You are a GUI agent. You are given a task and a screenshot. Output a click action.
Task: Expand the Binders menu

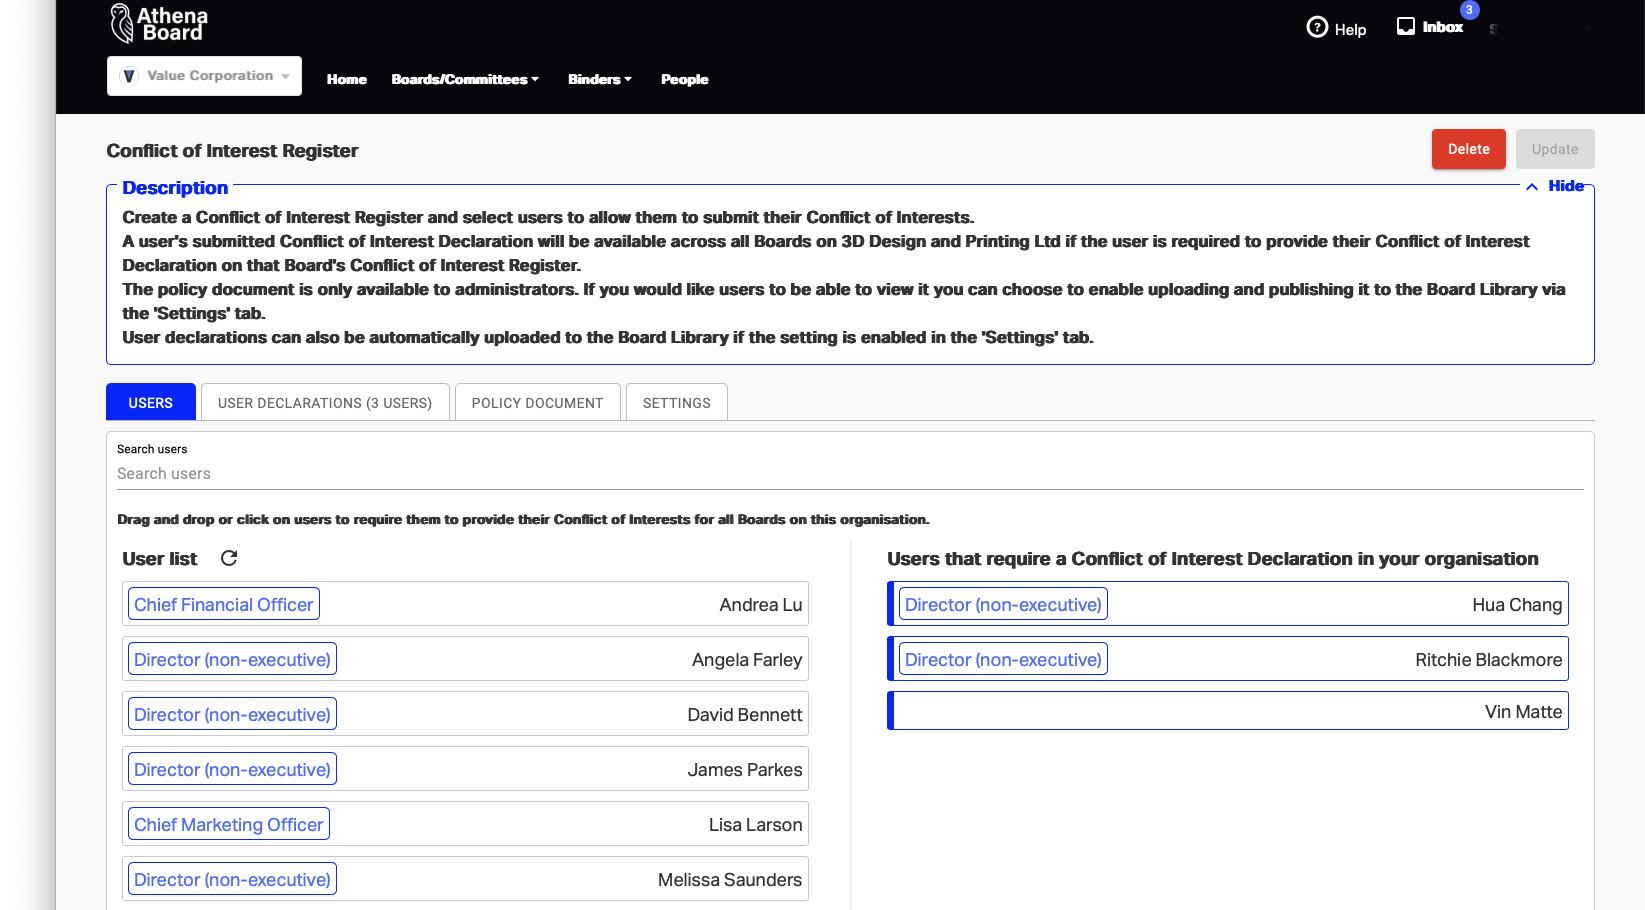[600, 79]
